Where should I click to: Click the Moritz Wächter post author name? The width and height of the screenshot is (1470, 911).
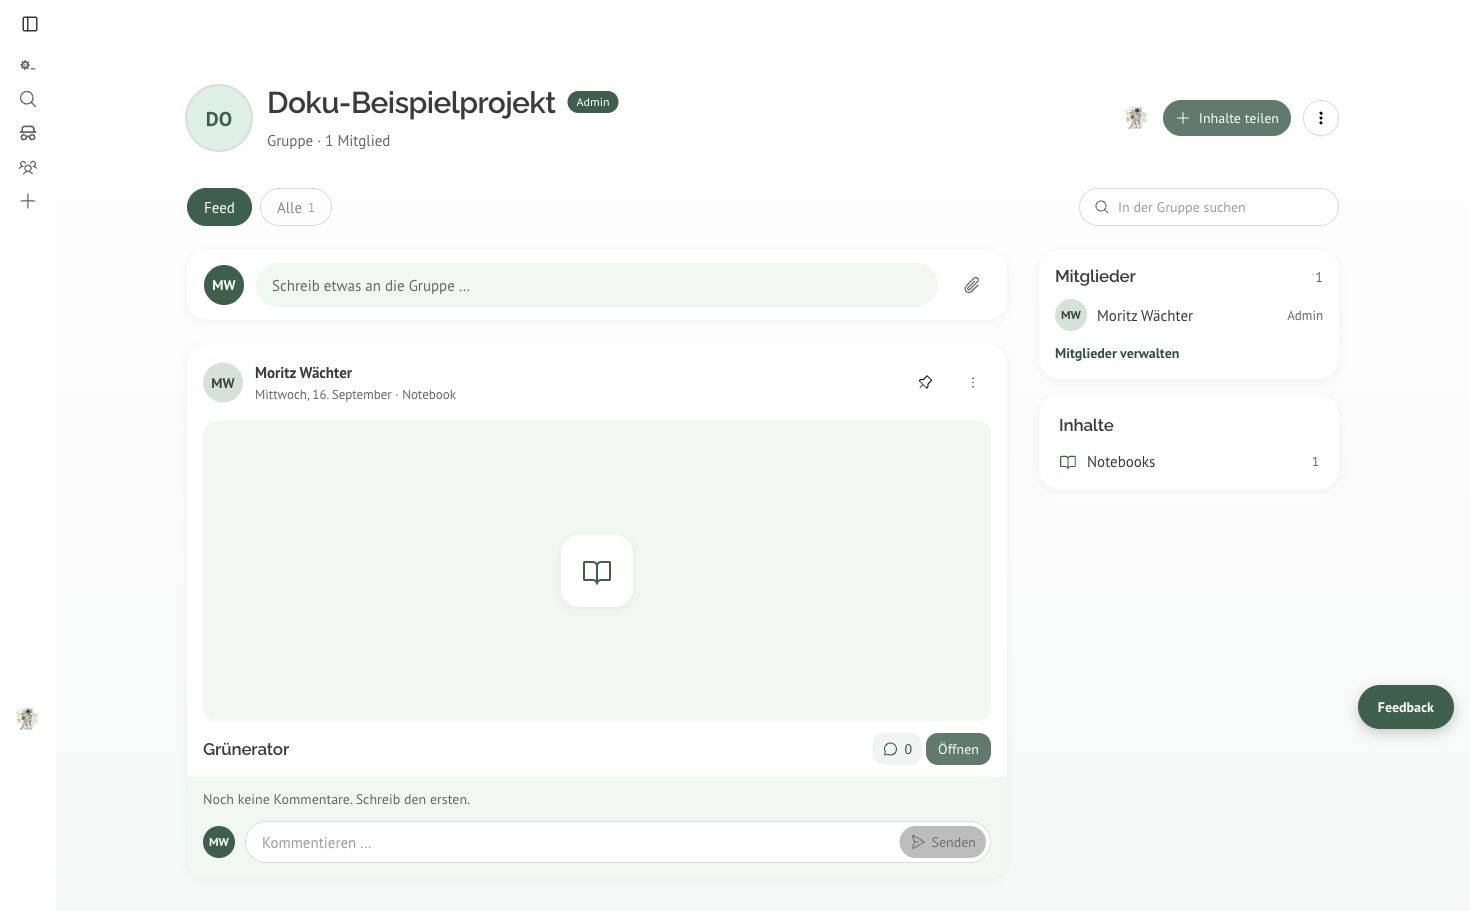303,373
